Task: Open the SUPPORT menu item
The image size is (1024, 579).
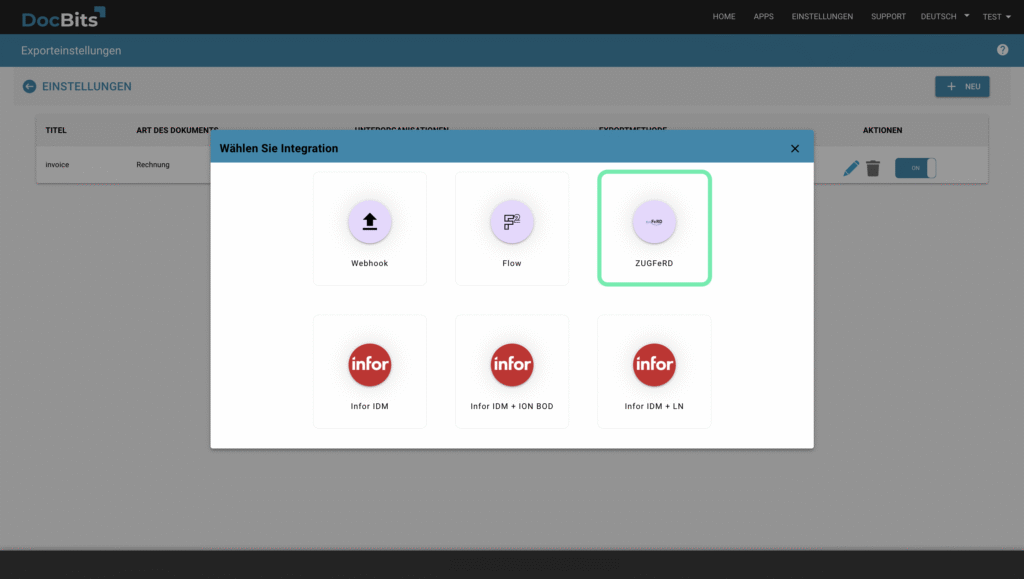Action: (x=888, y=16)
